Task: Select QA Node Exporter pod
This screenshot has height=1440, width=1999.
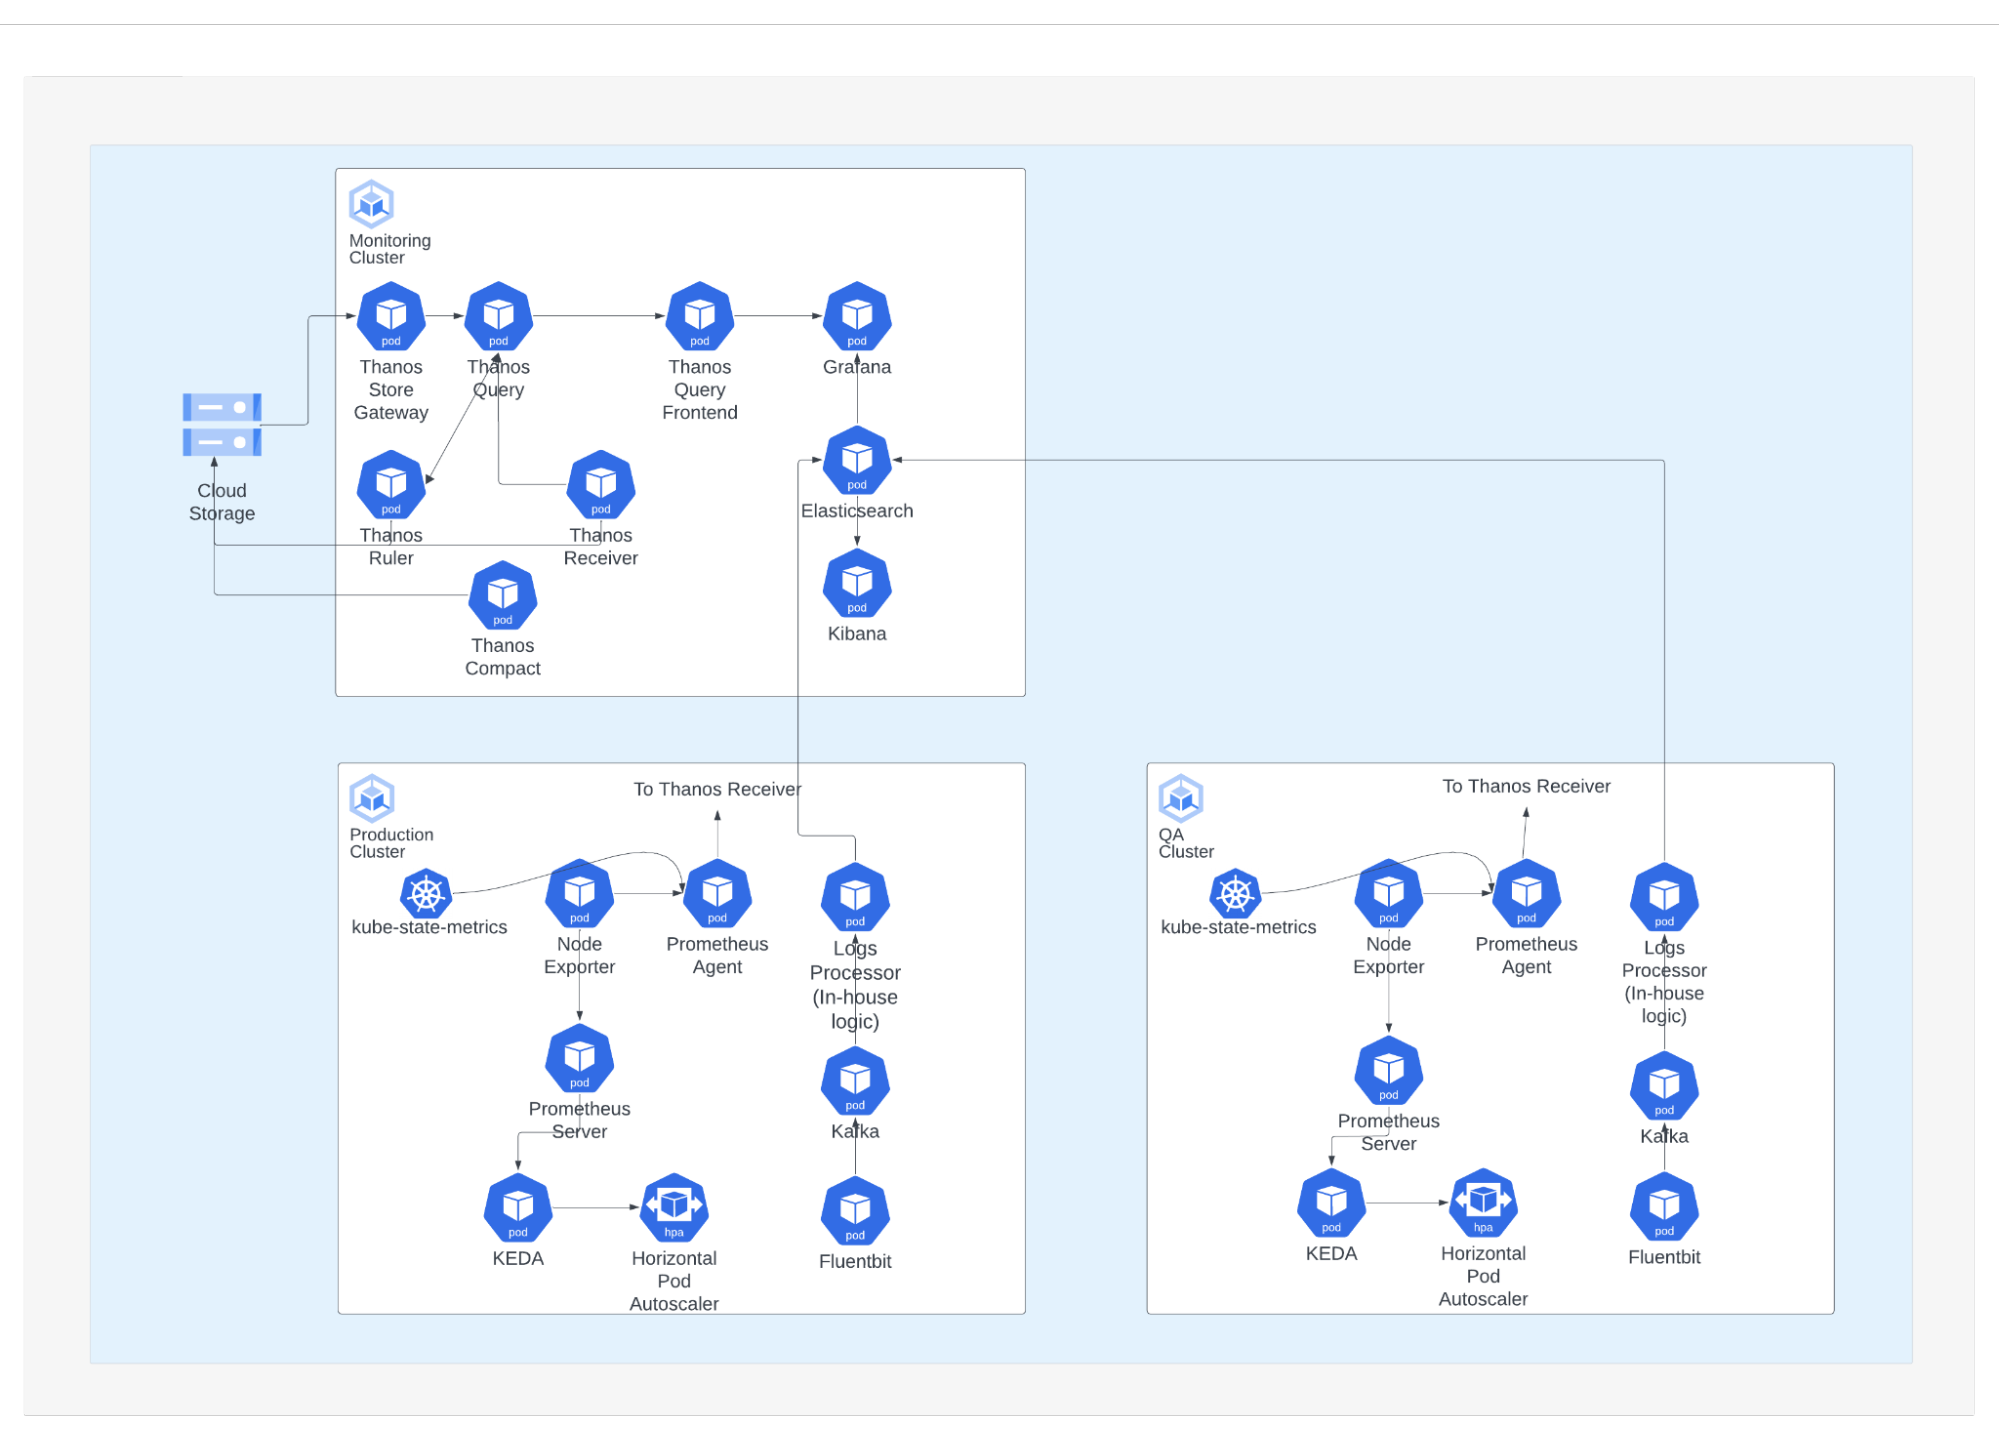Action: click(1389, 893)
